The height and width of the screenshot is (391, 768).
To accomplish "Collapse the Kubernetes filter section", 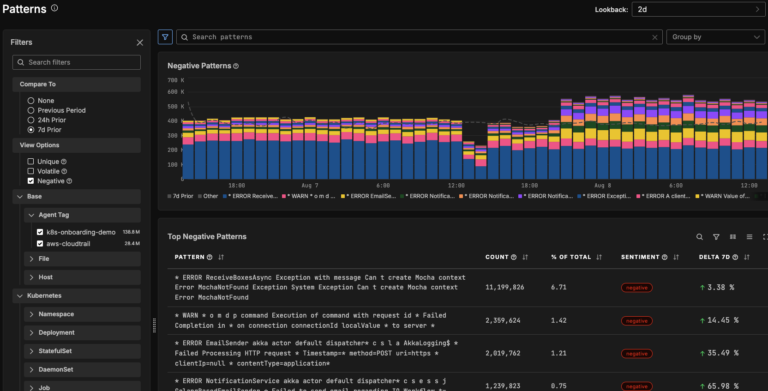I will pyautogui.click(x=76, y=296).
